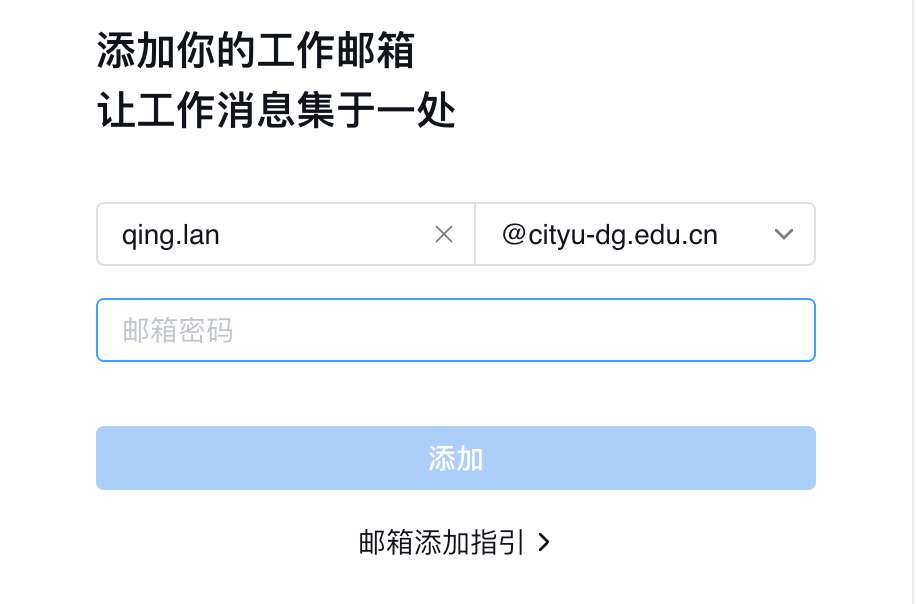Remove the entered email prefix using the clear icon
The width and height of the screenshot is (916, 604).
click(x=444, y=235)
